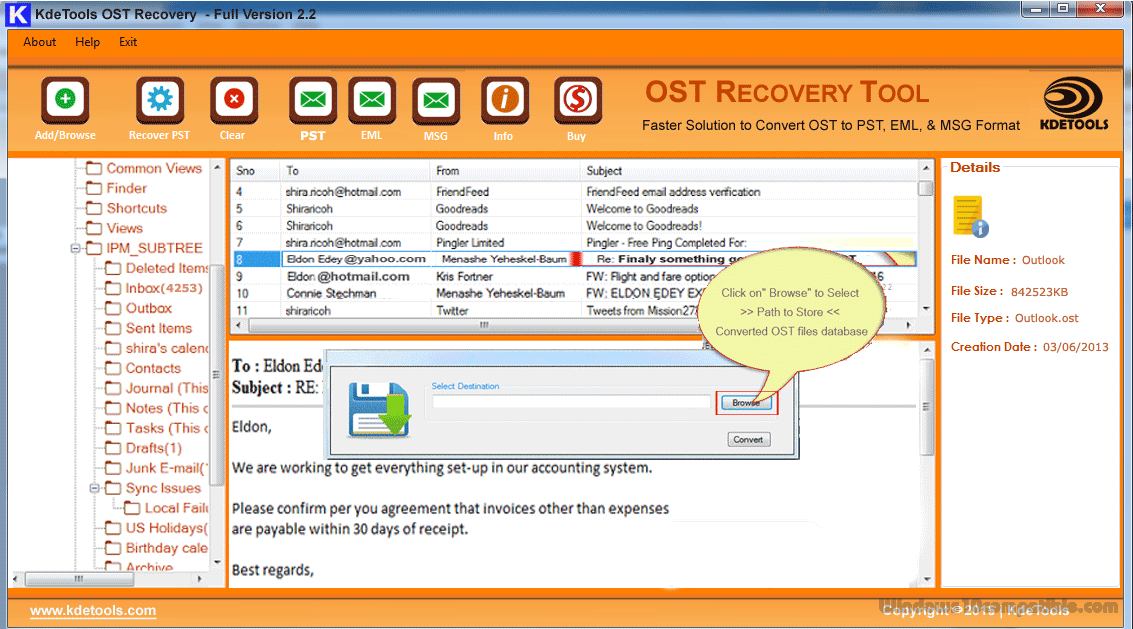The image size is (1133, 629).
Task: Click the message preview down scroll arrow
Action: coord(927,579)
